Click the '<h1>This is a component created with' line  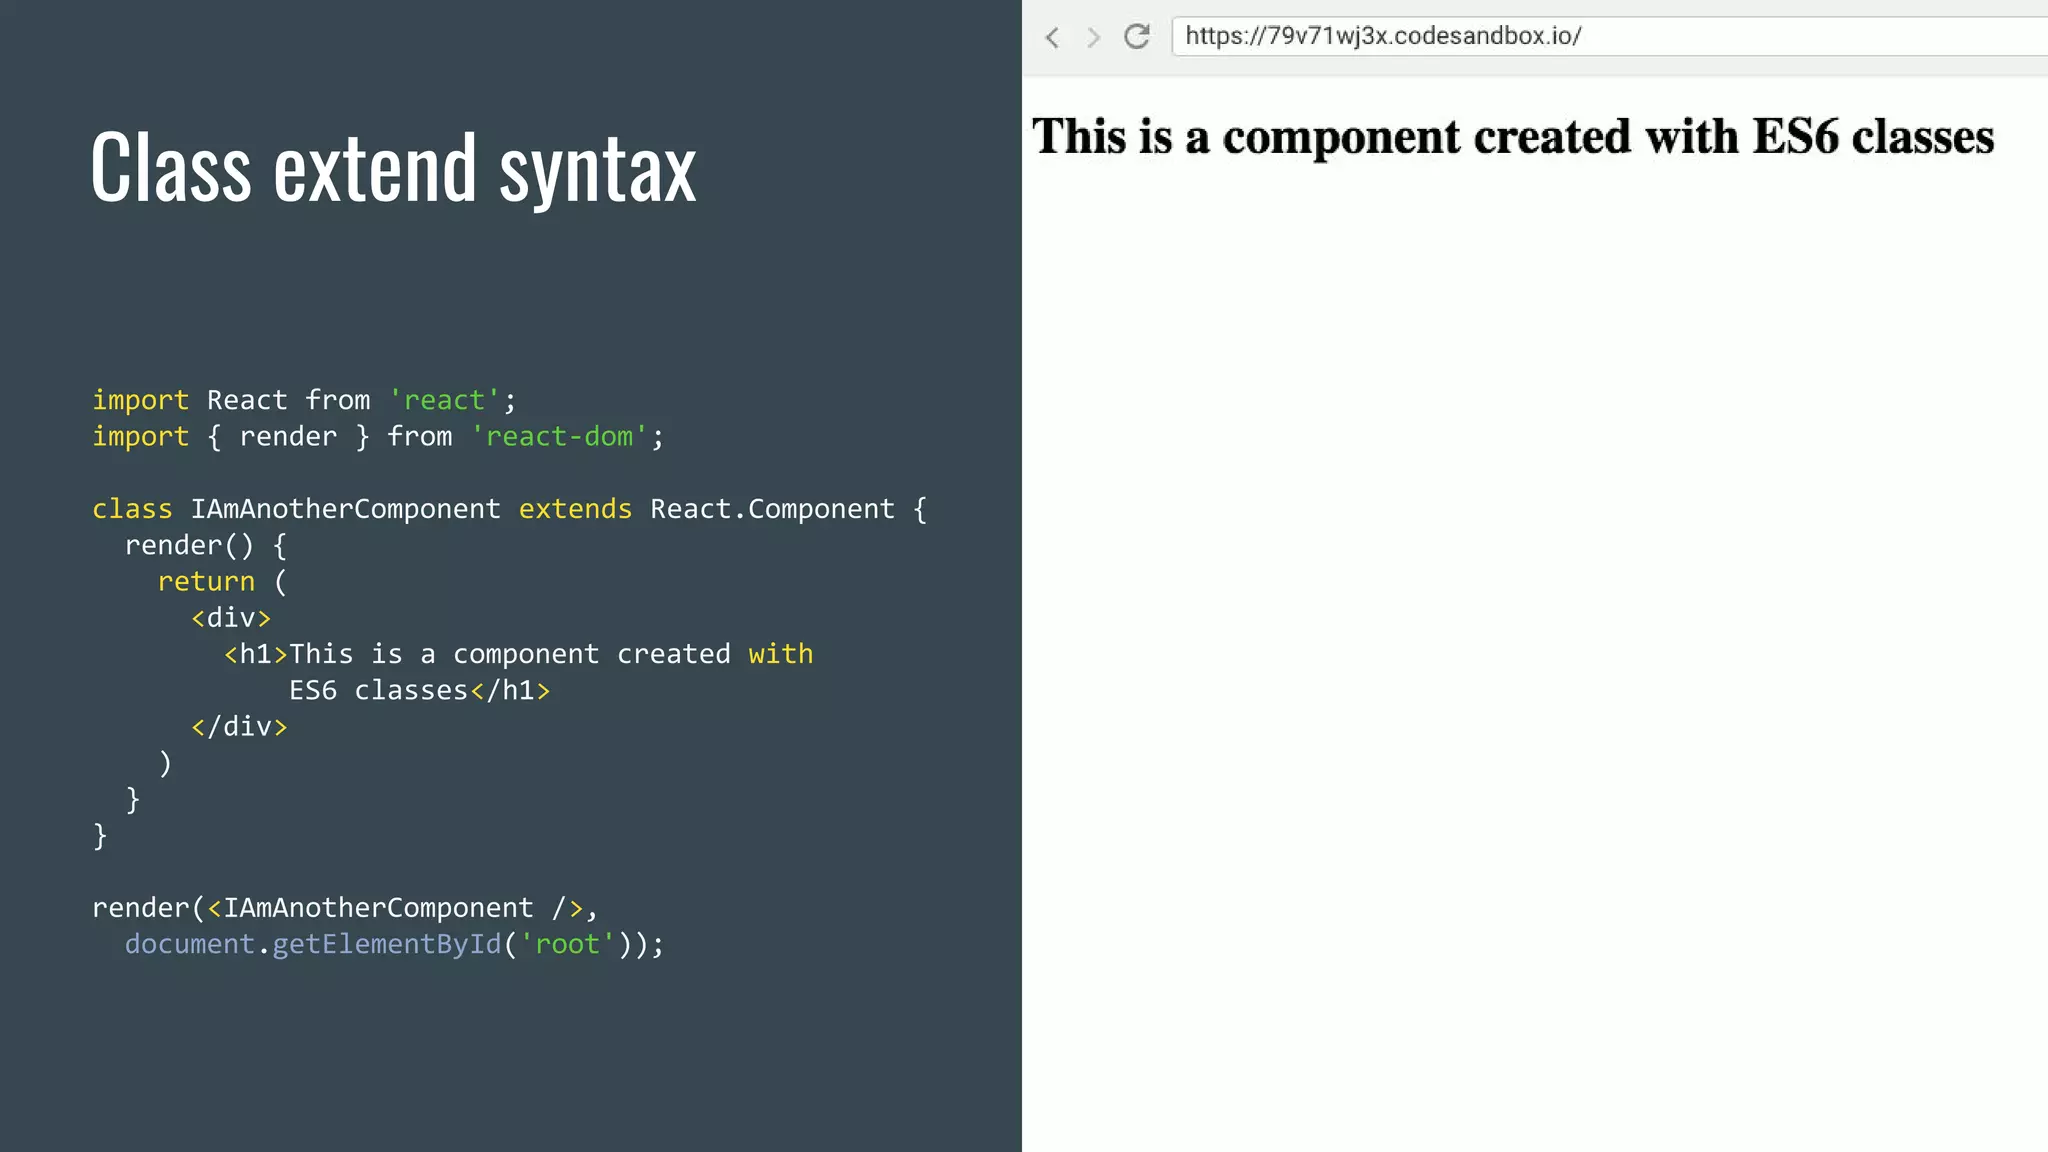[519, 654]
